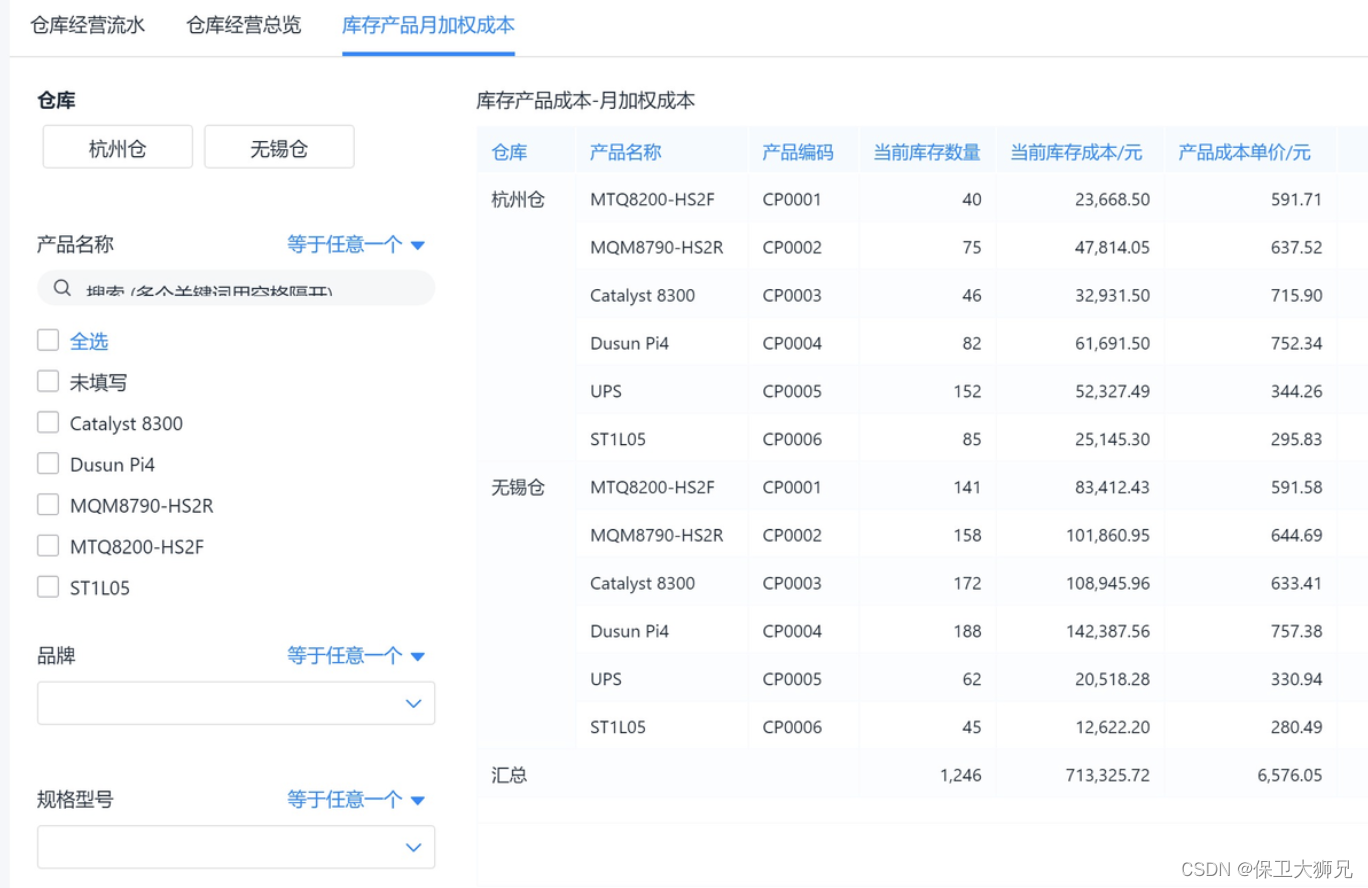Check the 全选 checkbox
This screenshot has height=888, width=1368.
[48, 341]
